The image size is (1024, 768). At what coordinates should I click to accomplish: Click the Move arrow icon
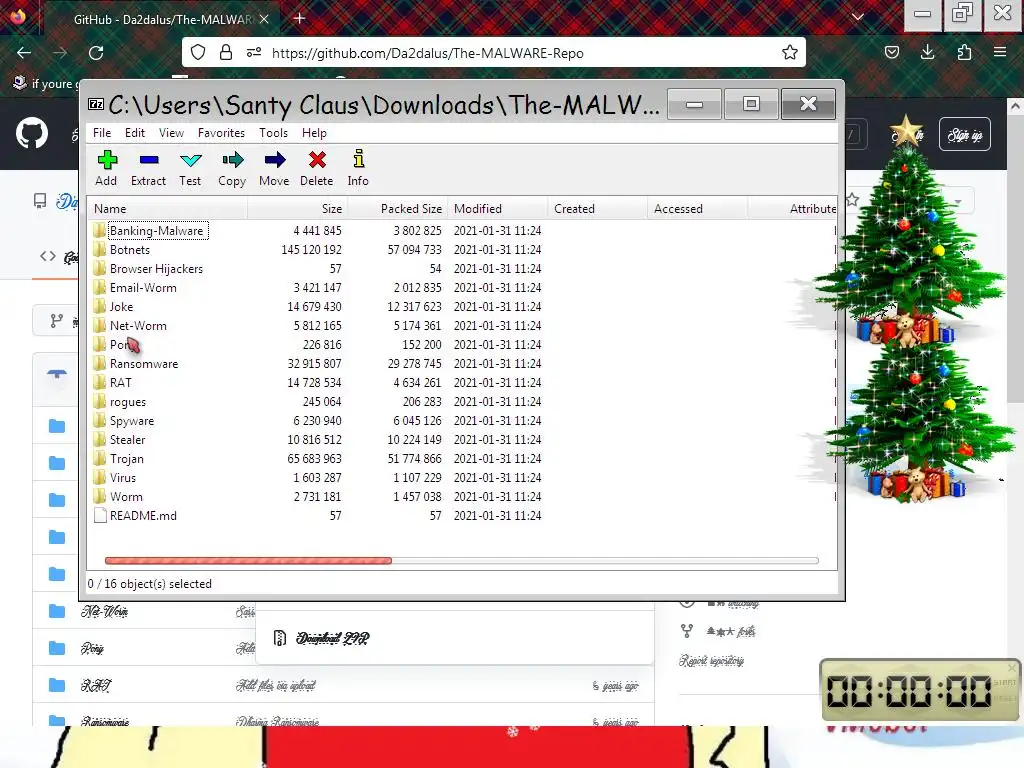pyautogui.click(x=274, y=160)
